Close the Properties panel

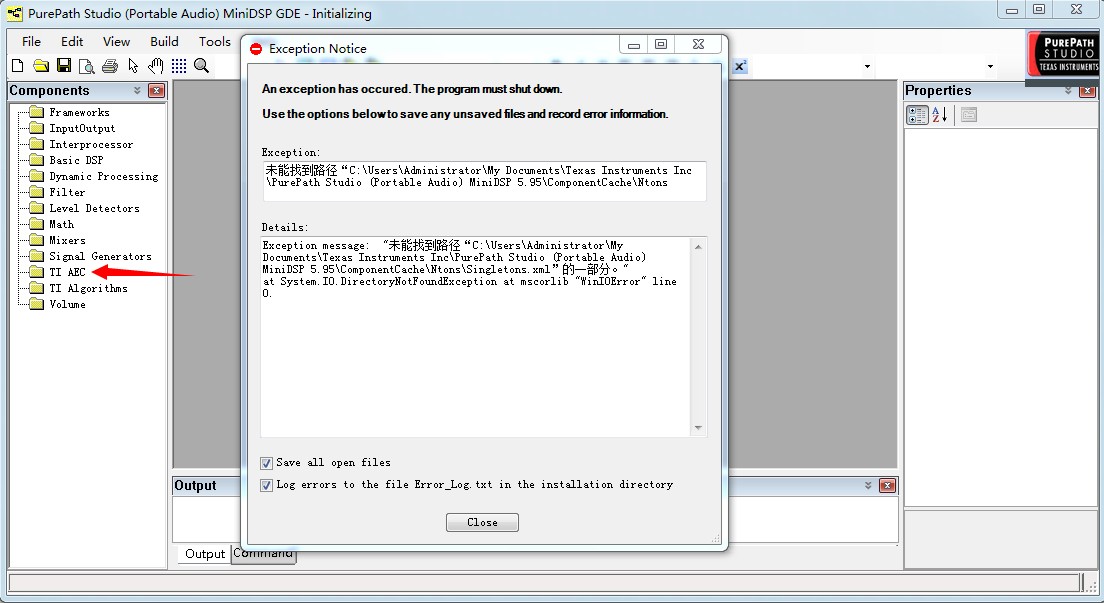[1088, 91]
